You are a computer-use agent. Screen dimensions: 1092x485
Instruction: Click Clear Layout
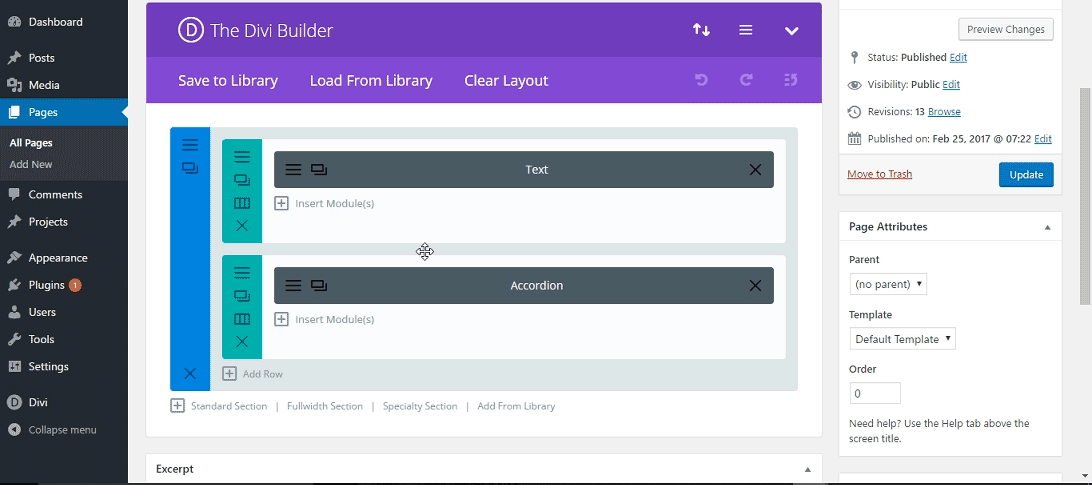(506, 80)
